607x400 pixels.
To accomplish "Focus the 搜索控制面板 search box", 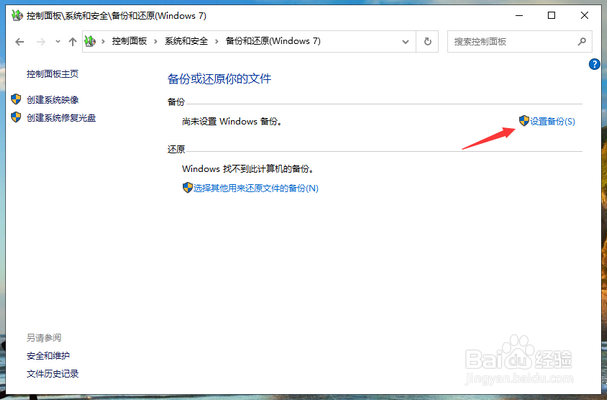I will tap(520, 41).
